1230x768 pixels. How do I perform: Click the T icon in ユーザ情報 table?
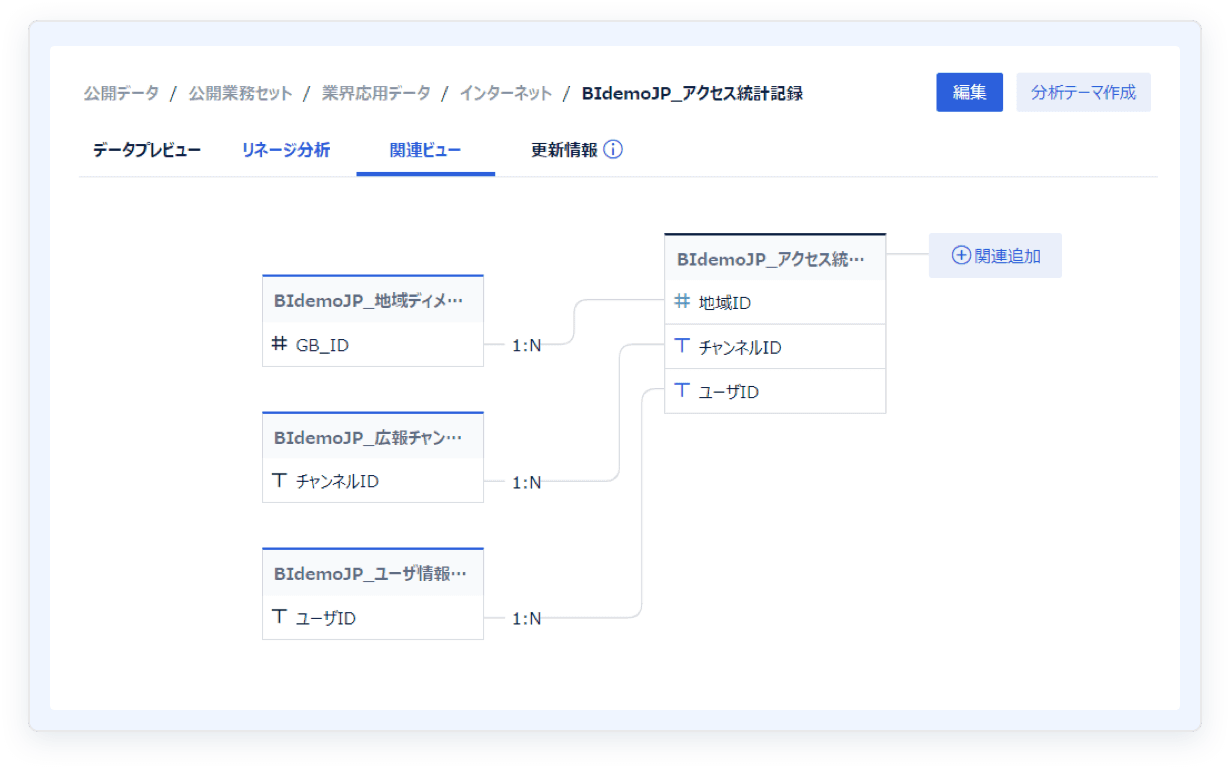coord(278,618)
